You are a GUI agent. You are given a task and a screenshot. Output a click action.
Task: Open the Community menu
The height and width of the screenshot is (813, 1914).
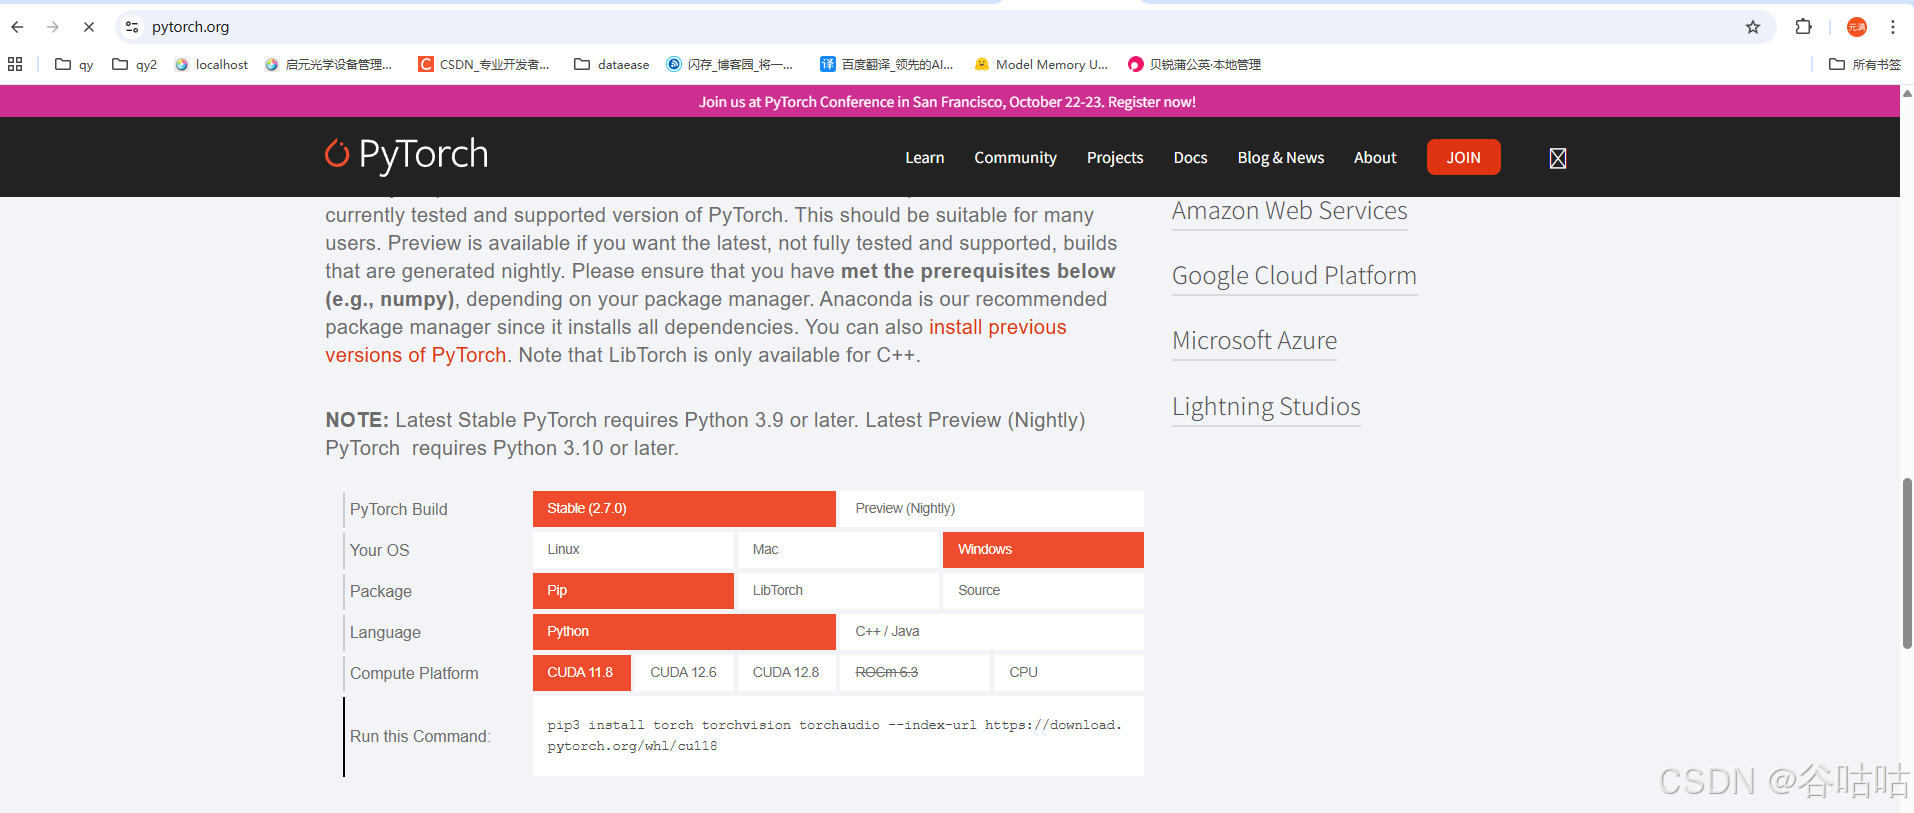1015,158
